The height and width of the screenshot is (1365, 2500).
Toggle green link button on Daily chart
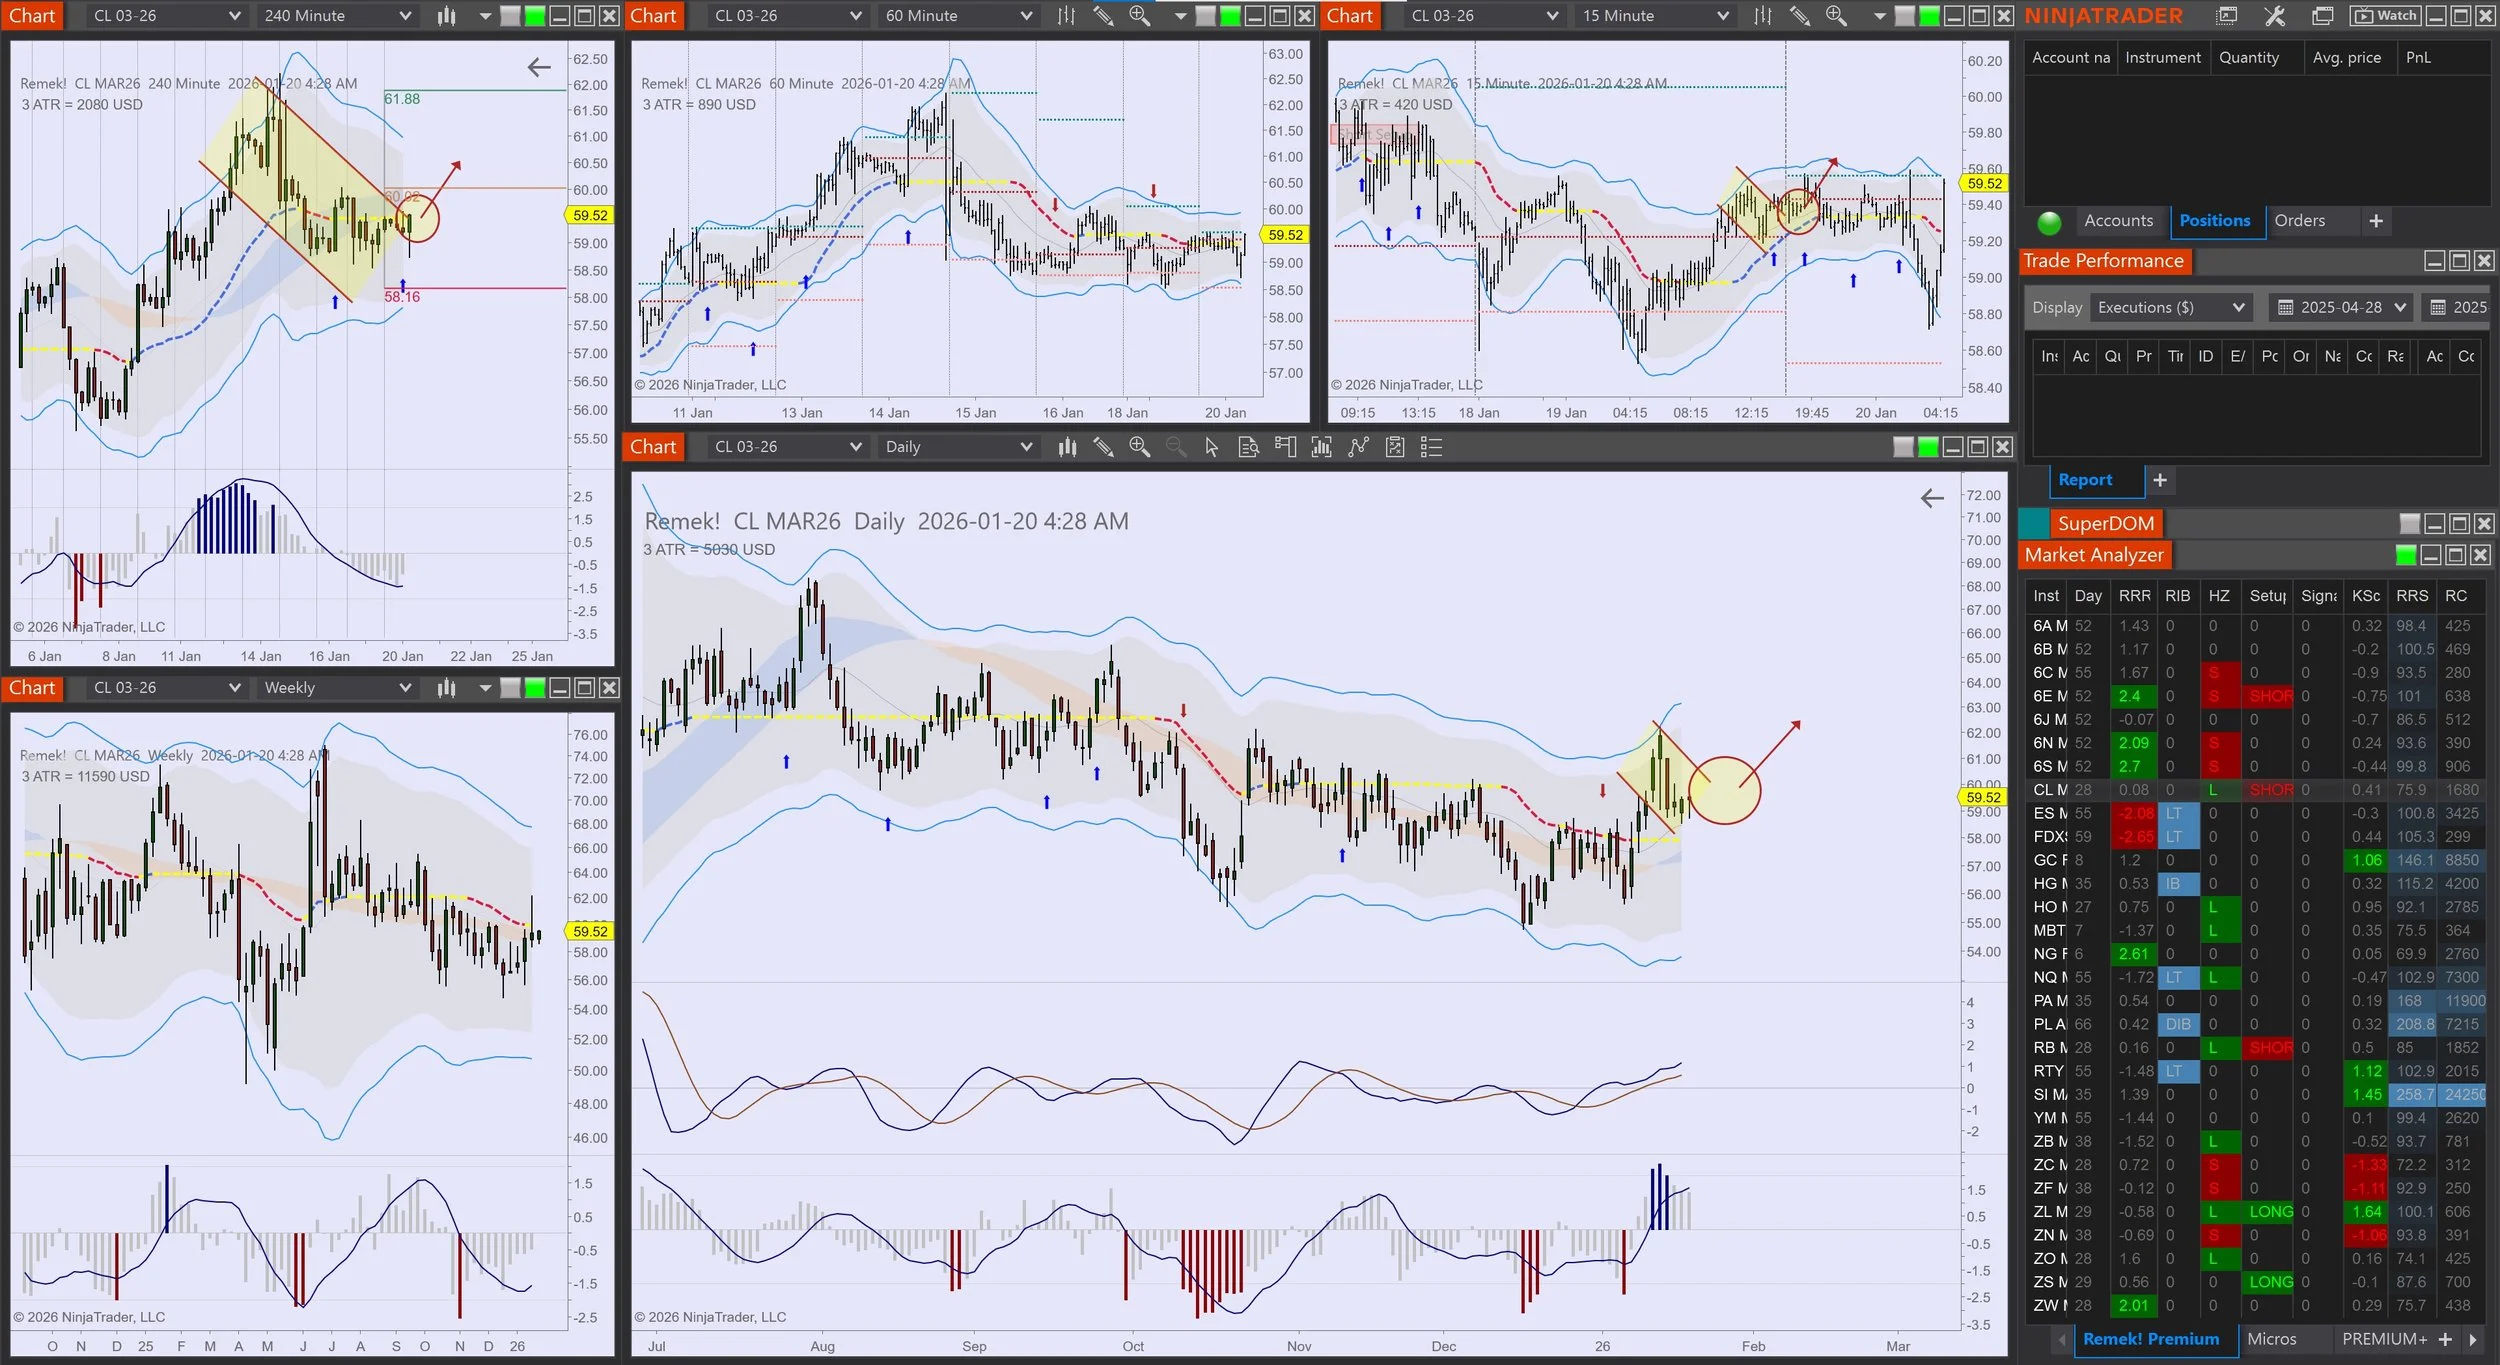1928,447
